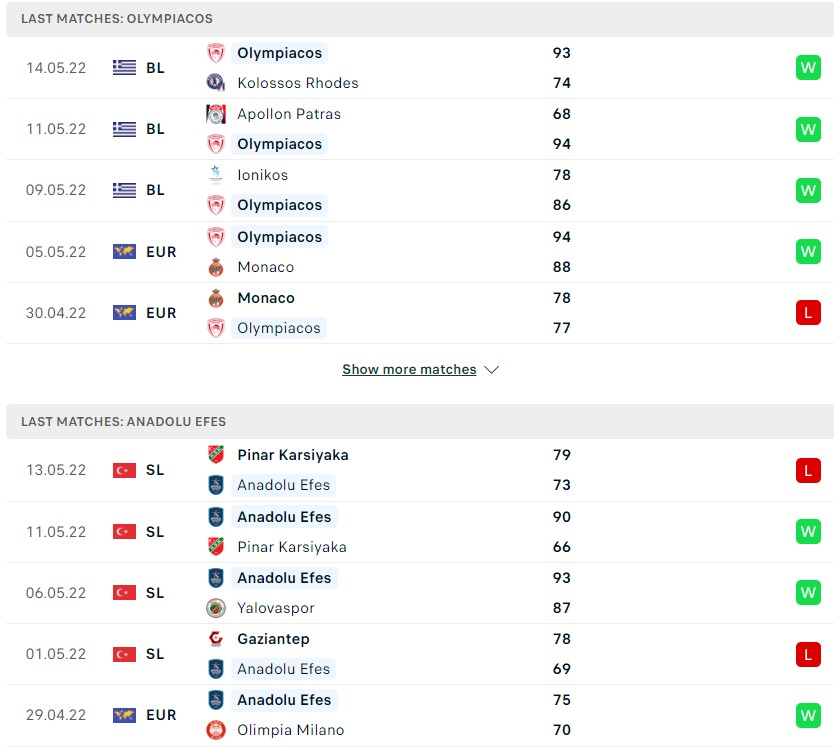This screenshot has width=834, height=747.
Task: Click the Monaco team name on 30.04.22
Action: 266,298
